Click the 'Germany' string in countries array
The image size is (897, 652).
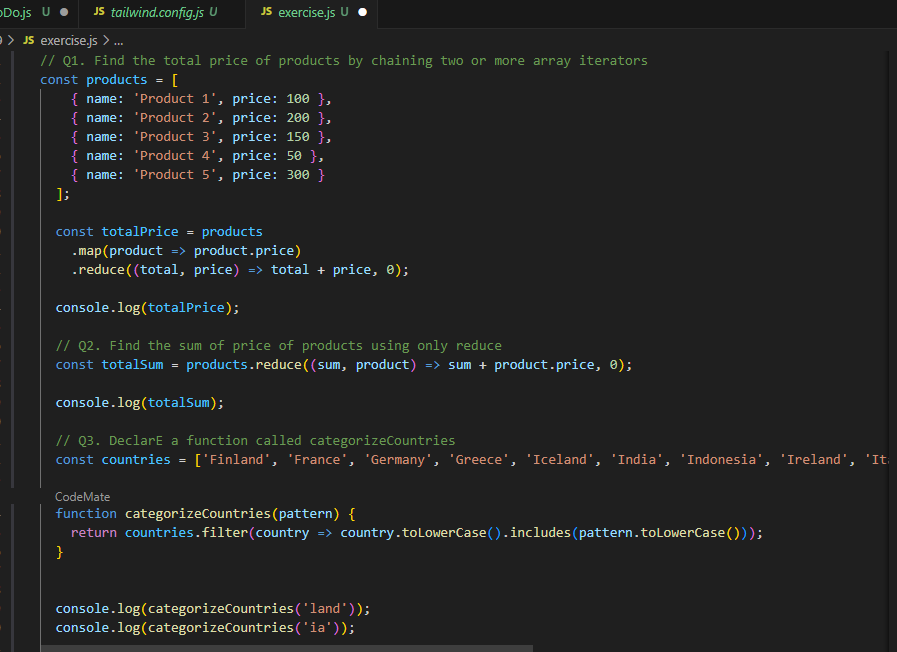(398, 459)
